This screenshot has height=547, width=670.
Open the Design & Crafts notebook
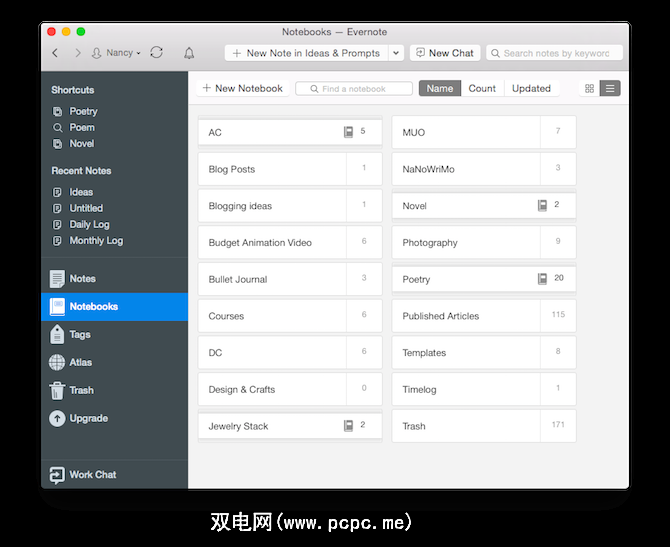tap(290, 390)
